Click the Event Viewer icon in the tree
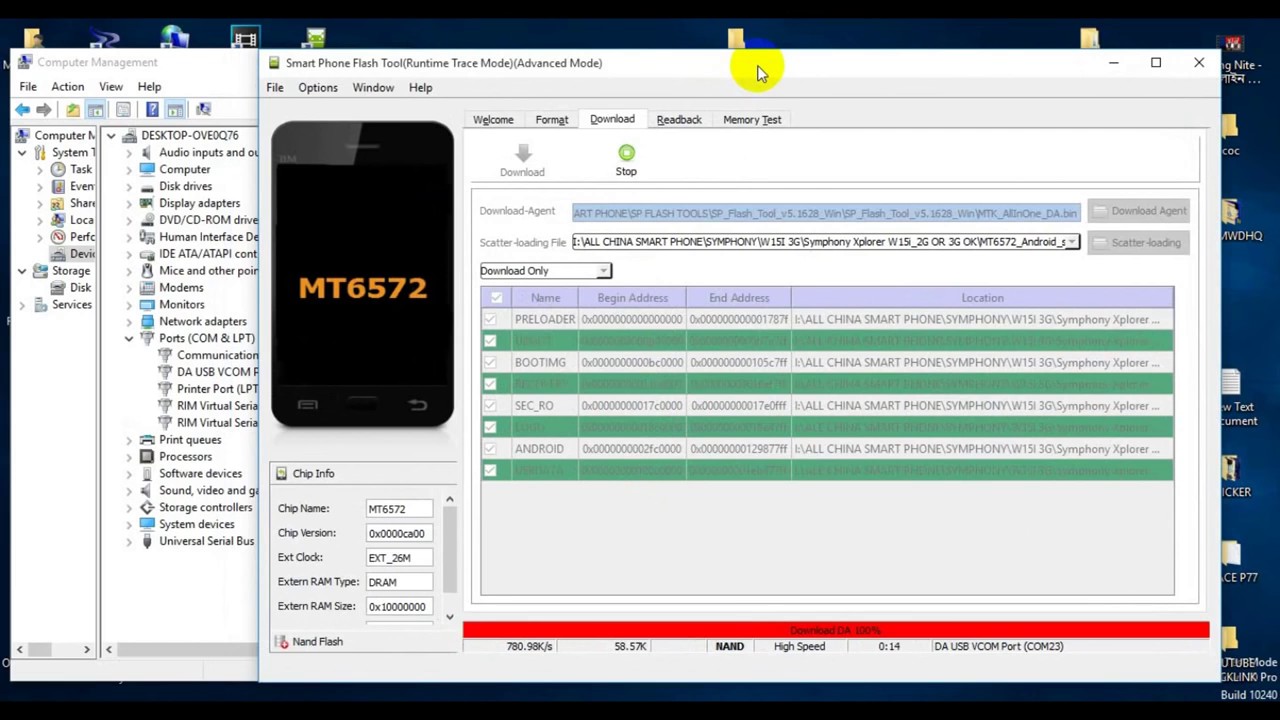Image resolution: width=1280 pixels, height=720 pixels. 58,186
